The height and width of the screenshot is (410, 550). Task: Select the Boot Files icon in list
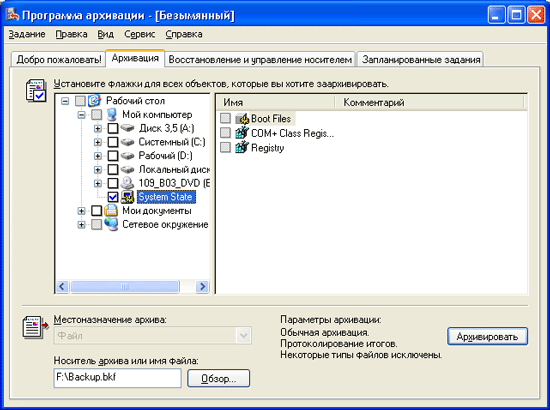242,119
